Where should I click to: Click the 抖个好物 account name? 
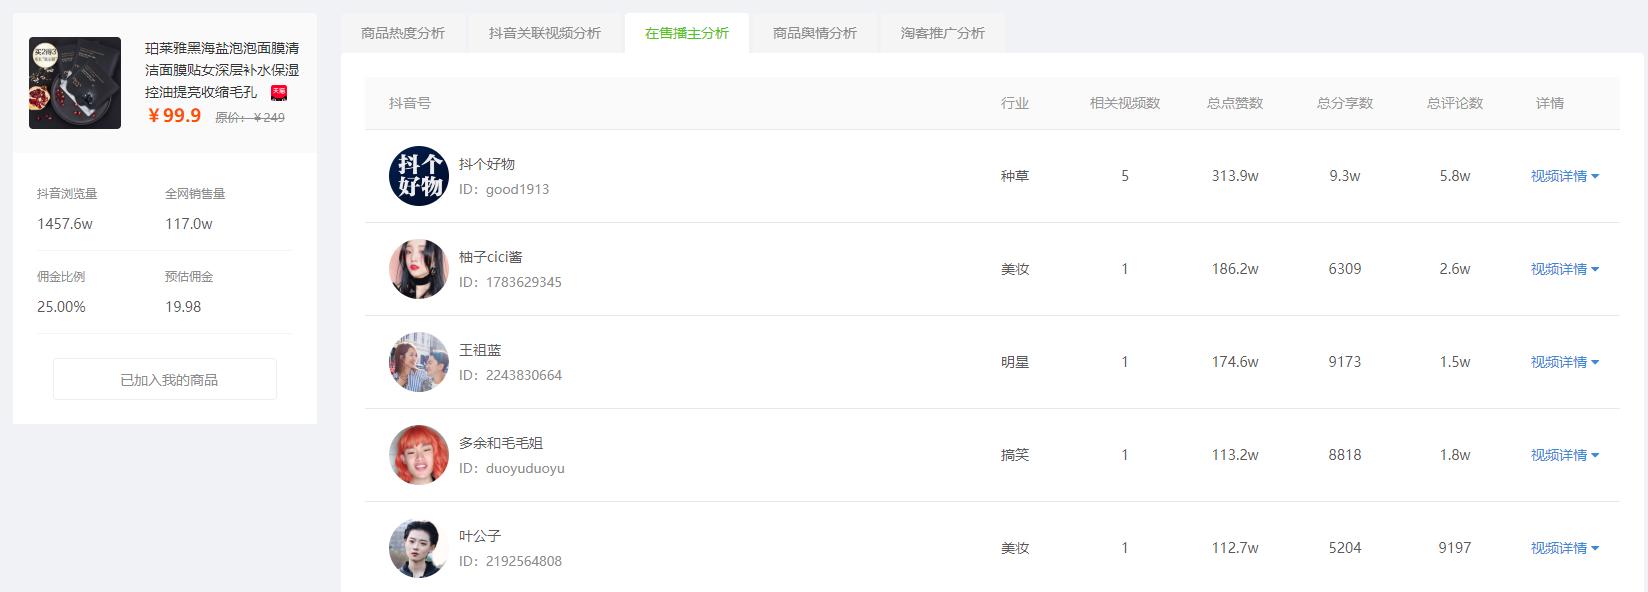487,164
